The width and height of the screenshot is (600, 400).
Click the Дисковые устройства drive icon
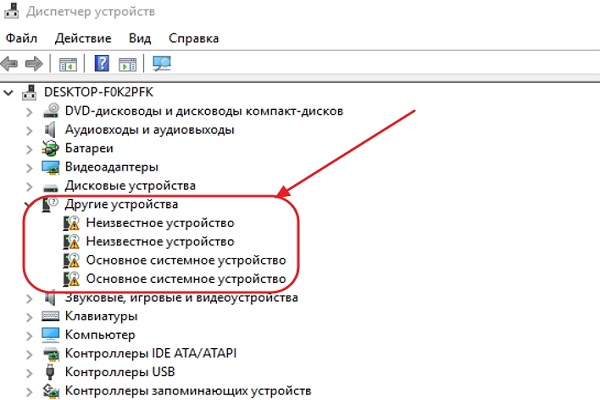pos(51,188)
